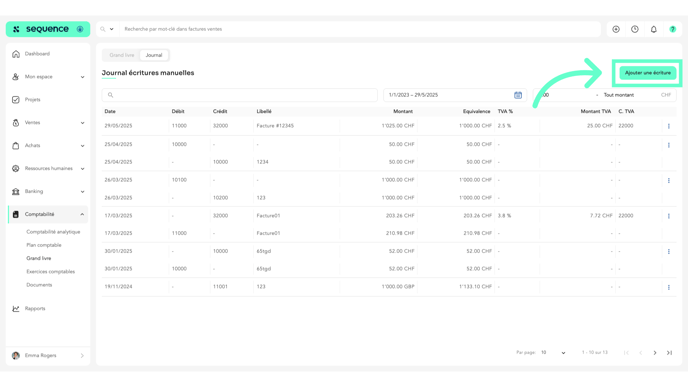Open Rapports link in sidebar
688x387 pixels.
[x=35, y=308]
